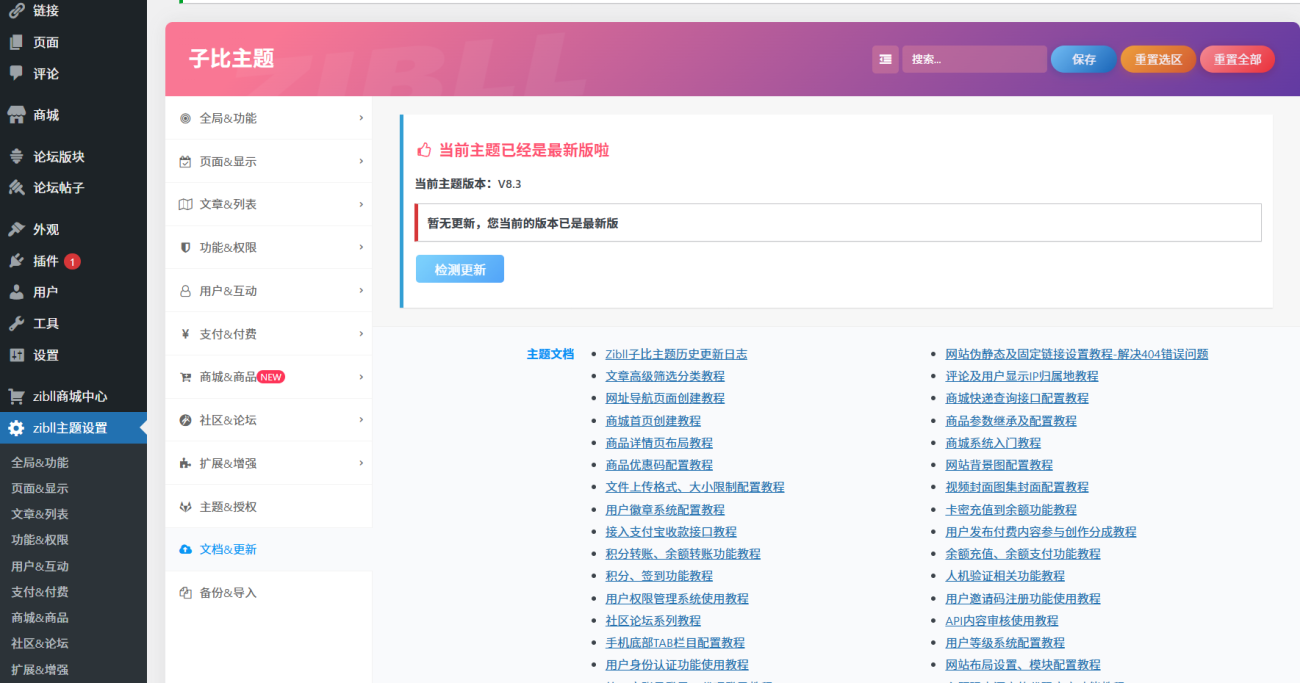Image resolution: width=1300 pixels, height=683 pixels.
Task: Expand 商城&商品 section with NEW badge
Action: coord(268,377)
